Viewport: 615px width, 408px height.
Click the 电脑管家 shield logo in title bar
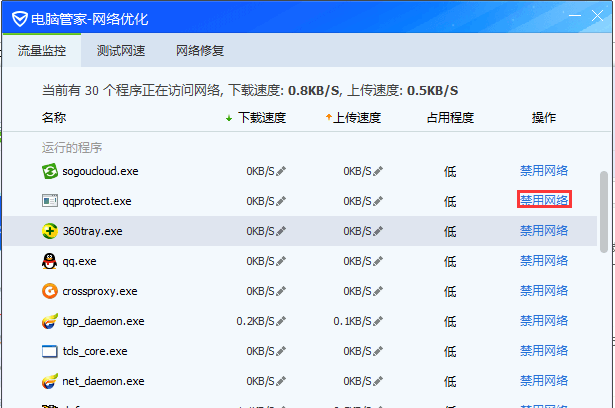[19, 18]
